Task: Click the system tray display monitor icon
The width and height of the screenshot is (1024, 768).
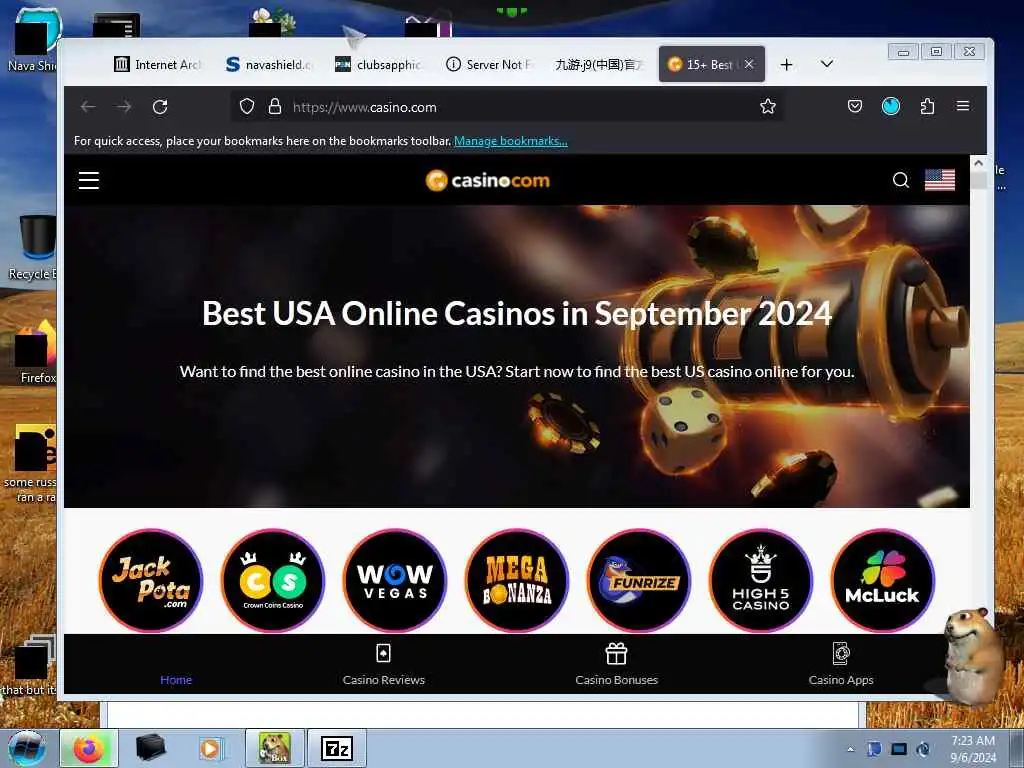Action: tap(899, 749)
